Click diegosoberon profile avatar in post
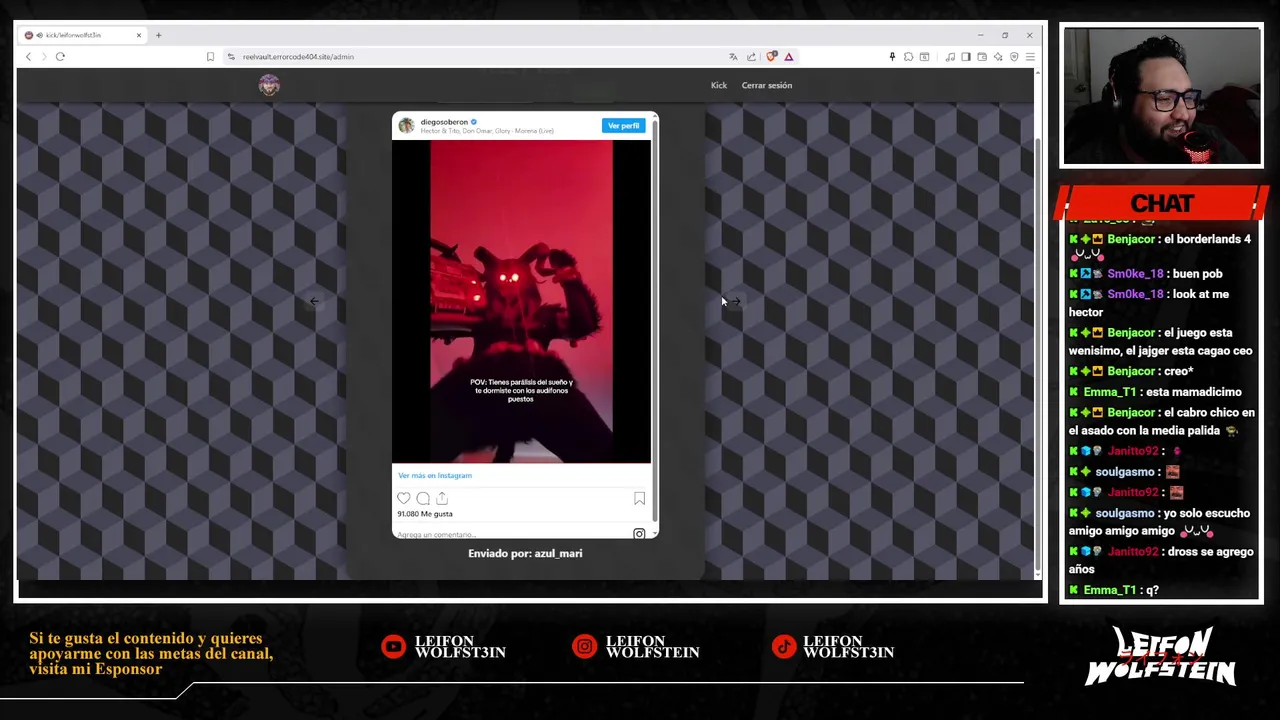The image size is (1280, 720). click(406, 125)
